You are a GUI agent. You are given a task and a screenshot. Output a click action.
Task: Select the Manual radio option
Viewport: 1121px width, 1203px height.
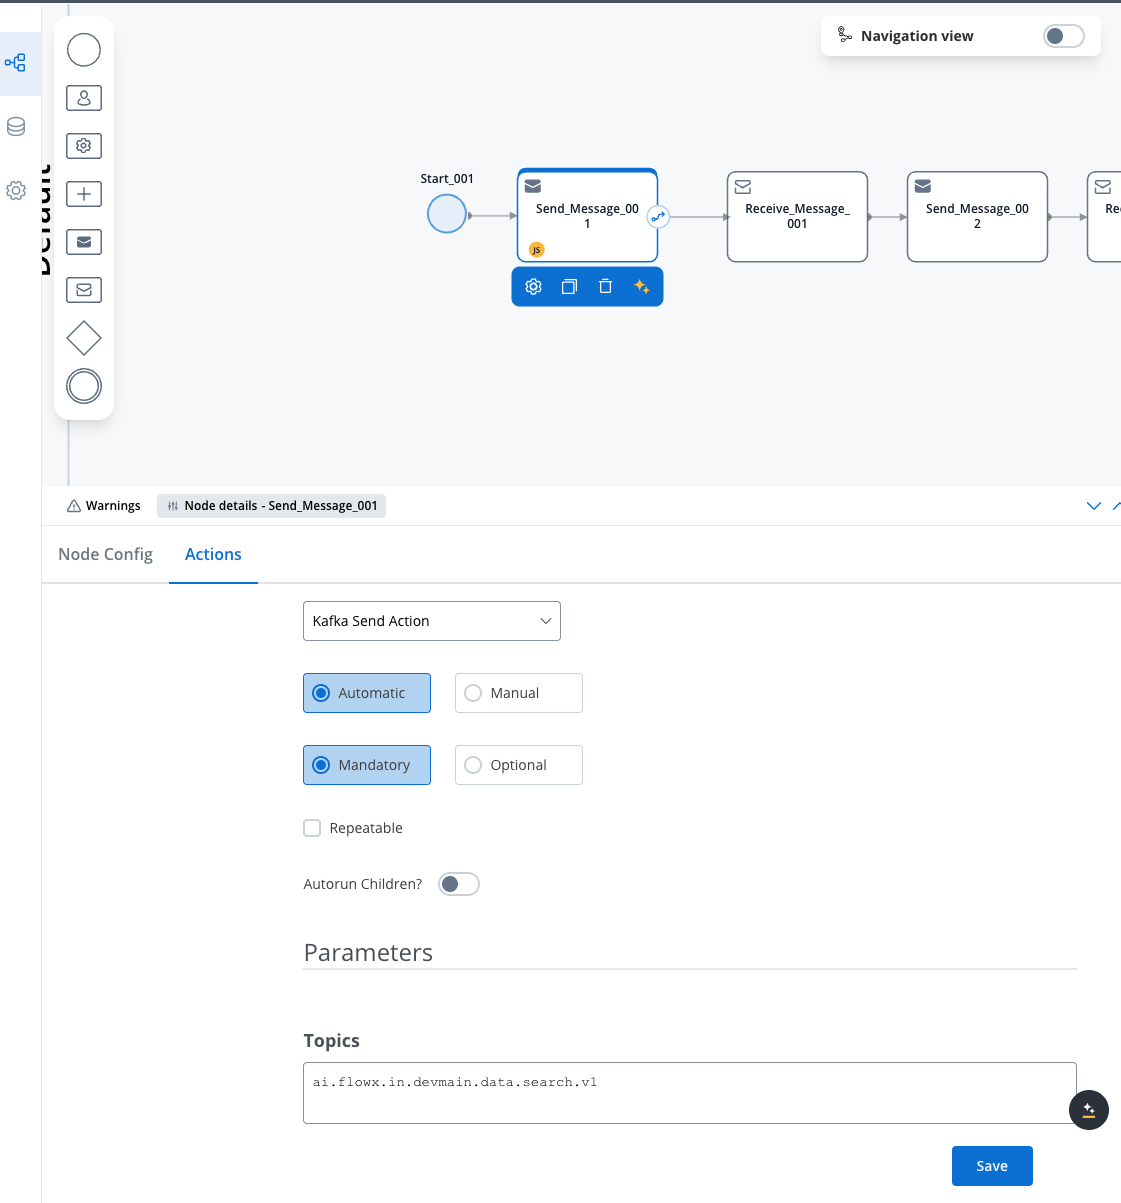(519, 693)
